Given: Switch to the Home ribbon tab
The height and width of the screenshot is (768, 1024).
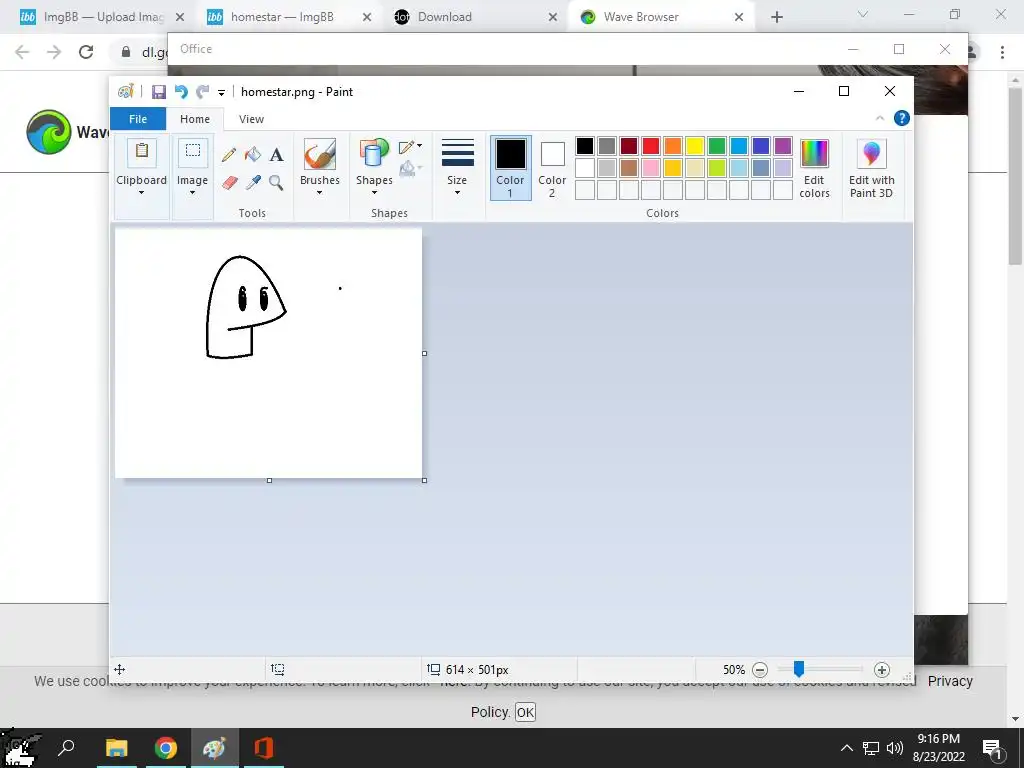Looking at the screenshot, I should point(195,119).
